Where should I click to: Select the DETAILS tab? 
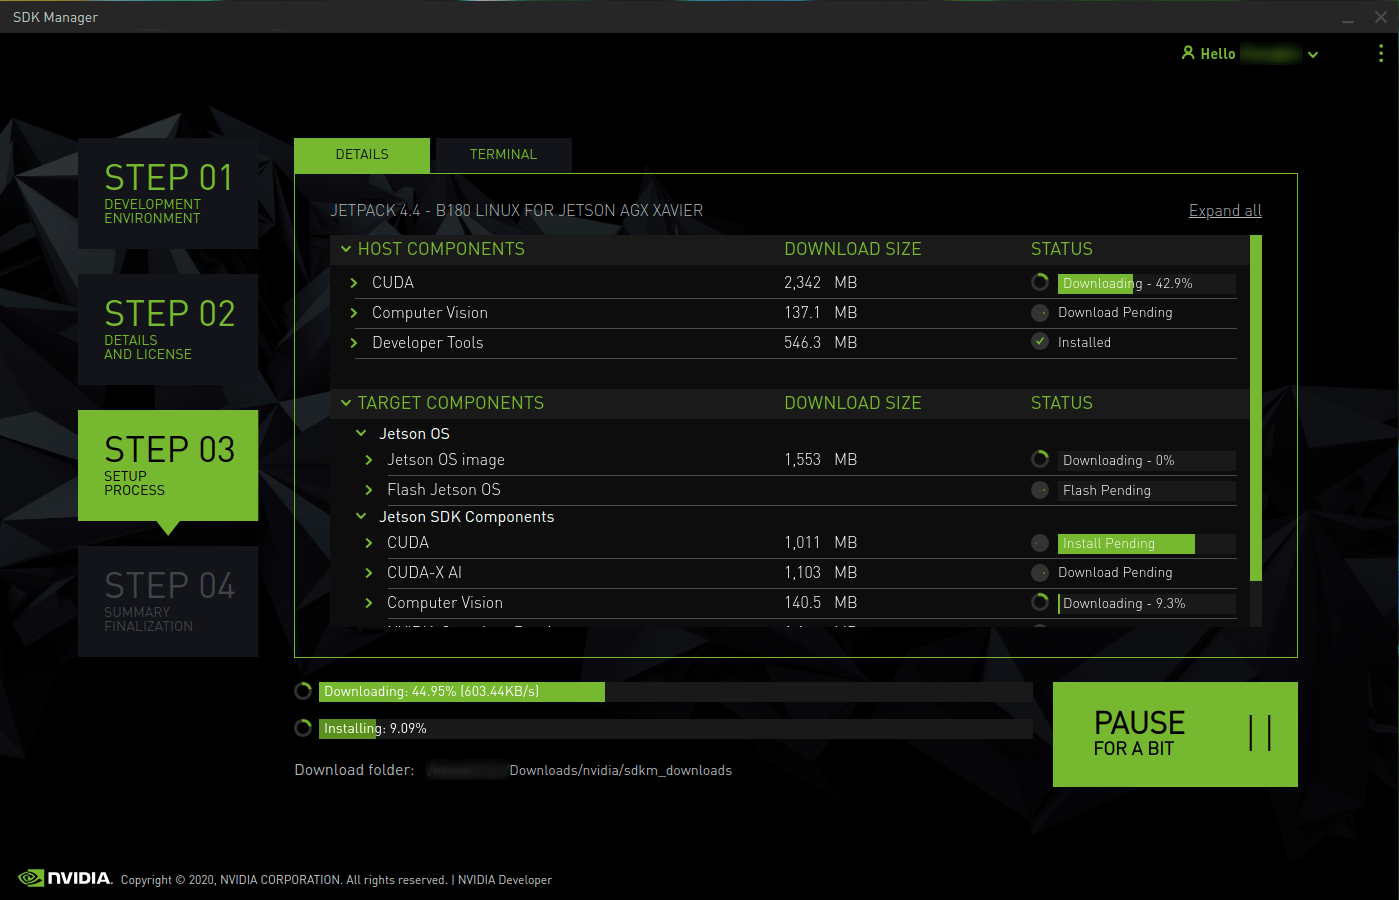[x=362, y=155]
